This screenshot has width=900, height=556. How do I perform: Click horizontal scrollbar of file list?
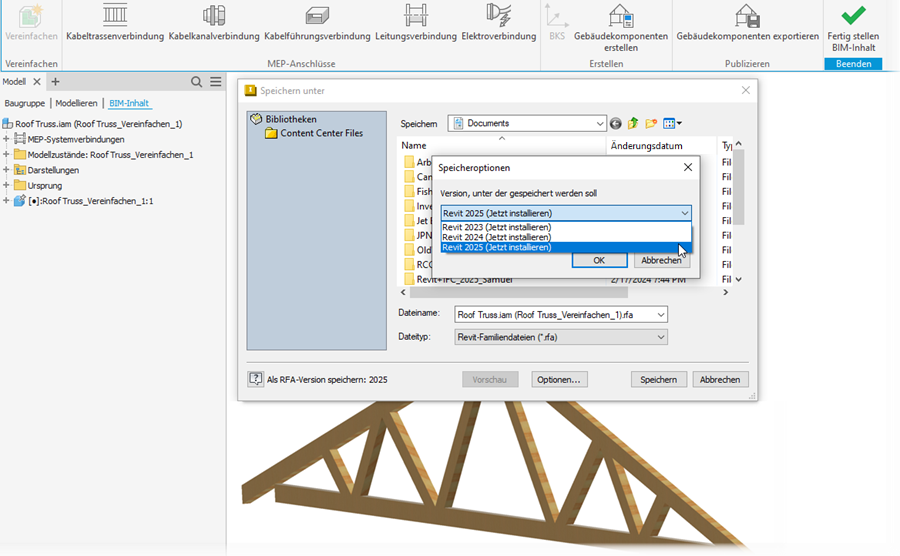[x=519, y=293]
